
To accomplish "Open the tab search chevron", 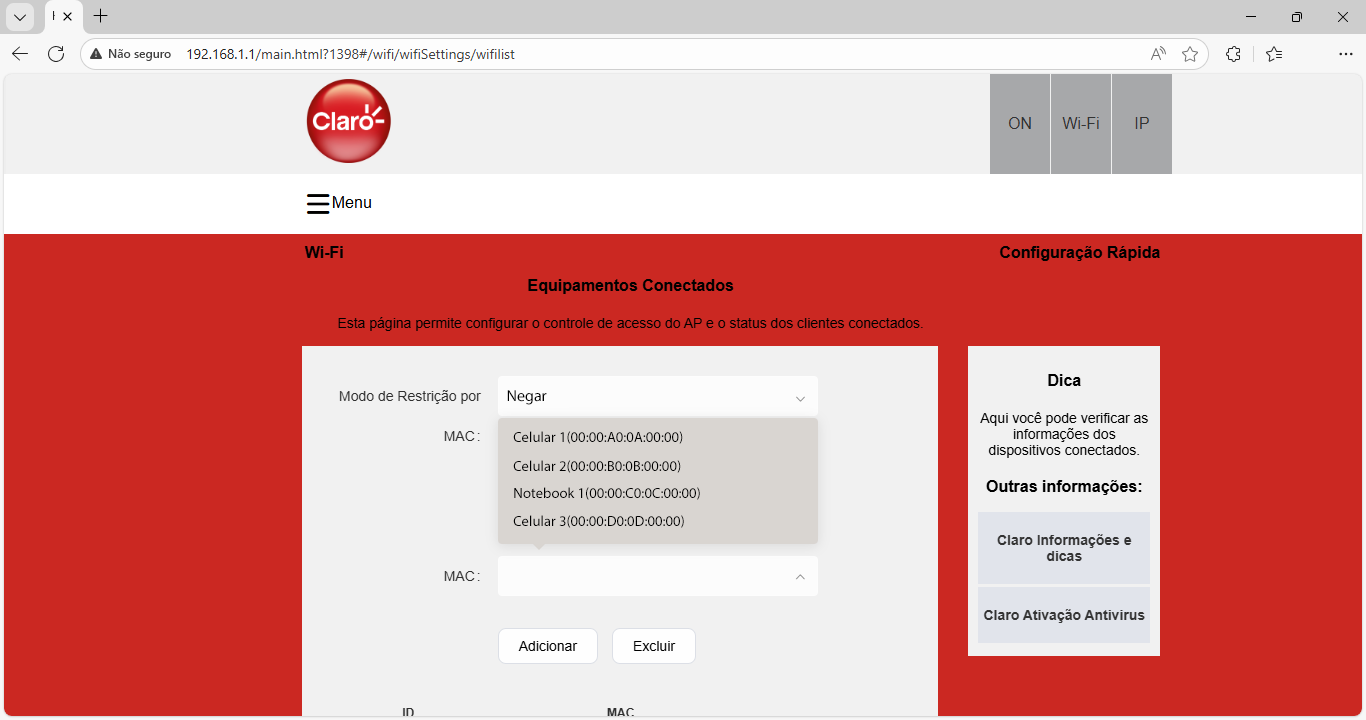I will pos(20,17).
